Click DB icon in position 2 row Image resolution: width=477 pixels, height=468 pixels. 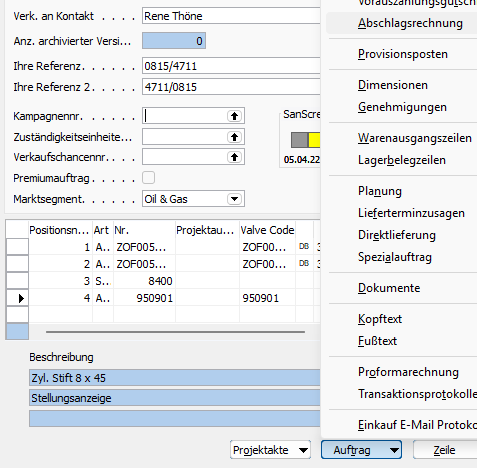click(304, 263)
